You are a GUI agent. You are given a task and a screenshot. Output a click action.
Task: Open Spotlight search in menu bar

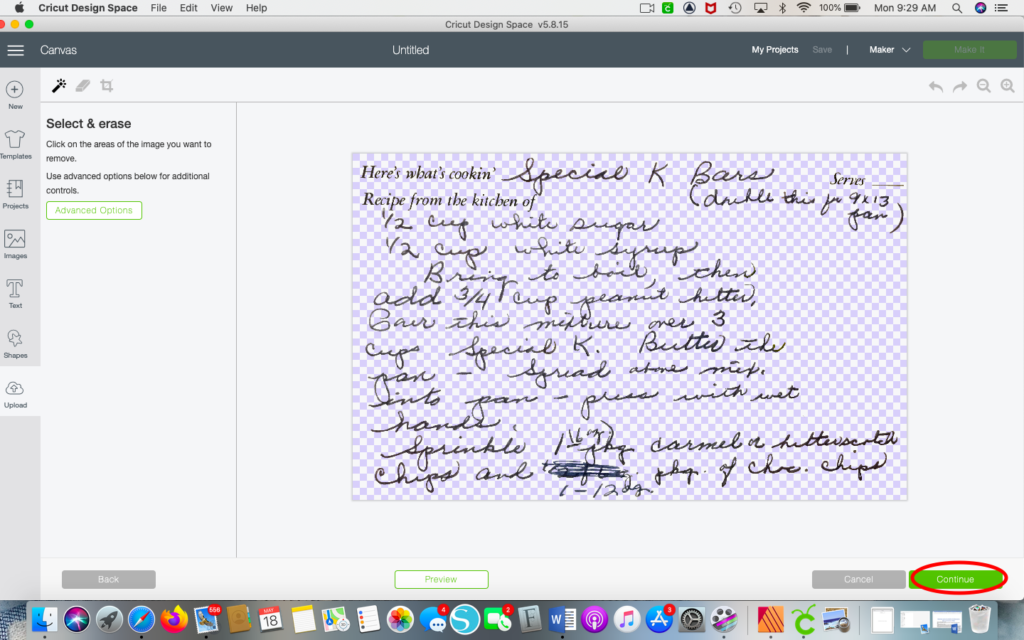point(957,8)
